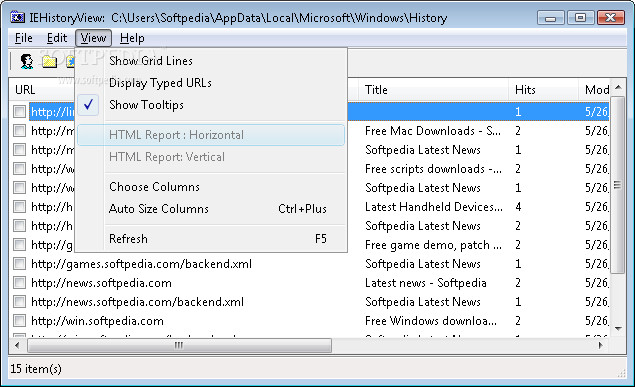Screen dimensions: 635x387
Task: Click vertical scrollbar up arrow
Action: click(618, 87)
